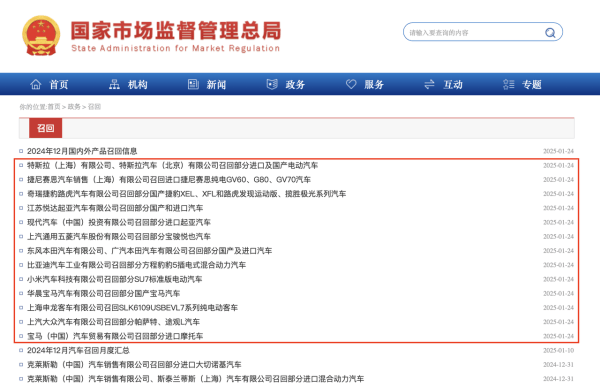Open the Tesla (特斯拉) recall notice
600x387 pixels.
[172, 165]
